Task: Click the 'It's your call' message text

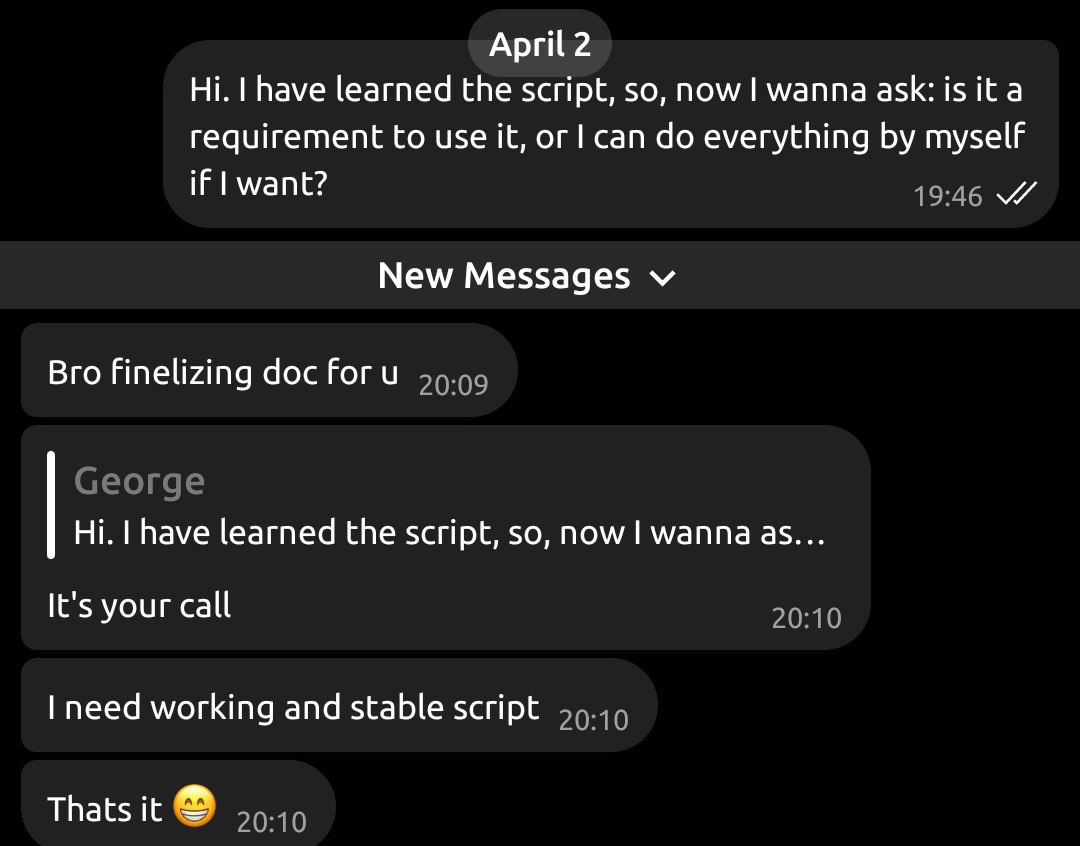Action: [x=139, y=605]
